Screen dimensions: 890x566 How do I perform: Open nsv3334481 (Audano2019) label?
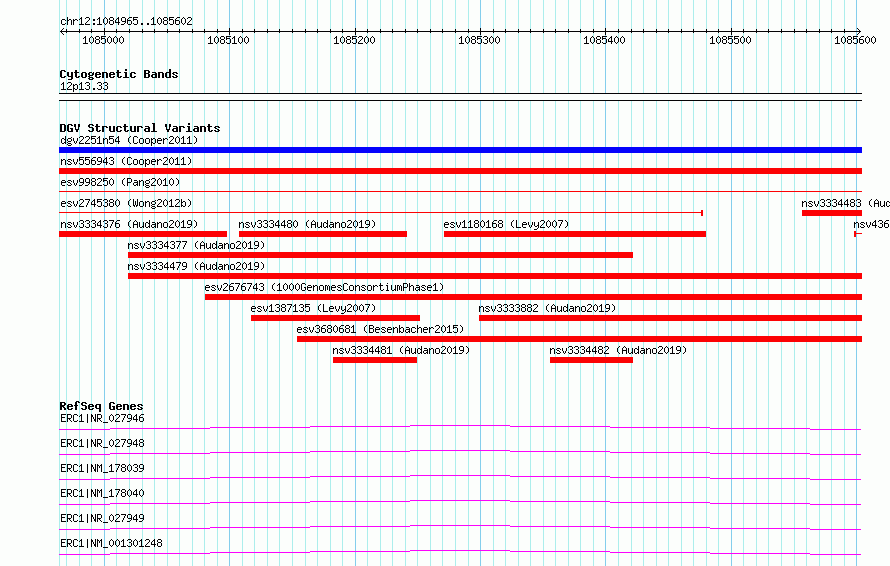coord(401,350)
